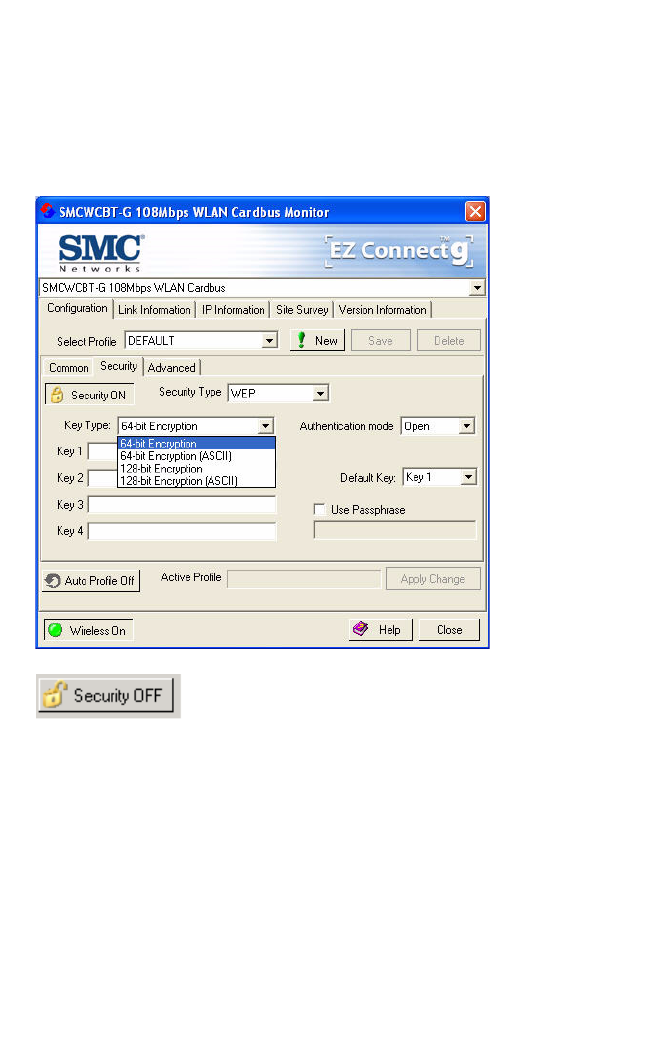Open the Advanced sub-tab

tap(172, 368)
